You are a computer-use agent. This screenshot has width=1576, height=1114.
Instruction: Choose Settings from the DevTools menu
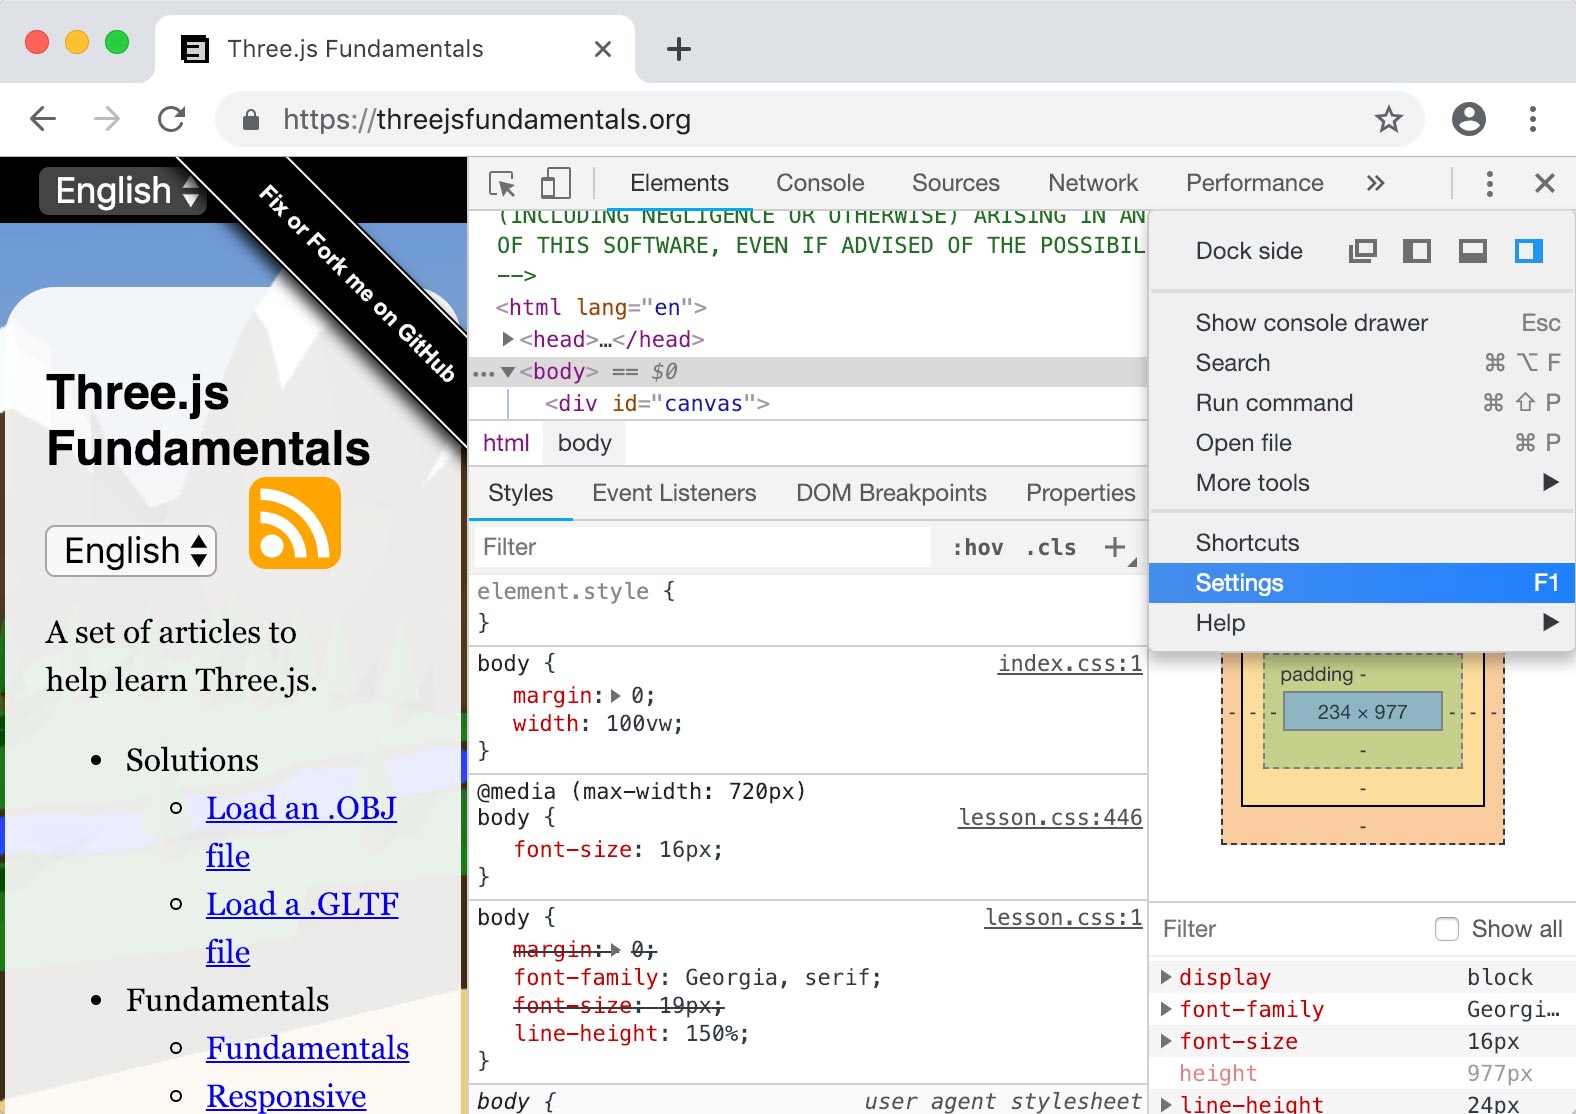click(x=1240, y=583)
